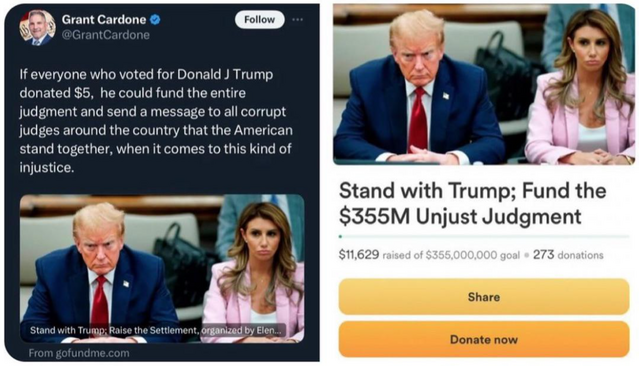
Task: Click the orange Donate now button
Action: (x=484, y=340)
